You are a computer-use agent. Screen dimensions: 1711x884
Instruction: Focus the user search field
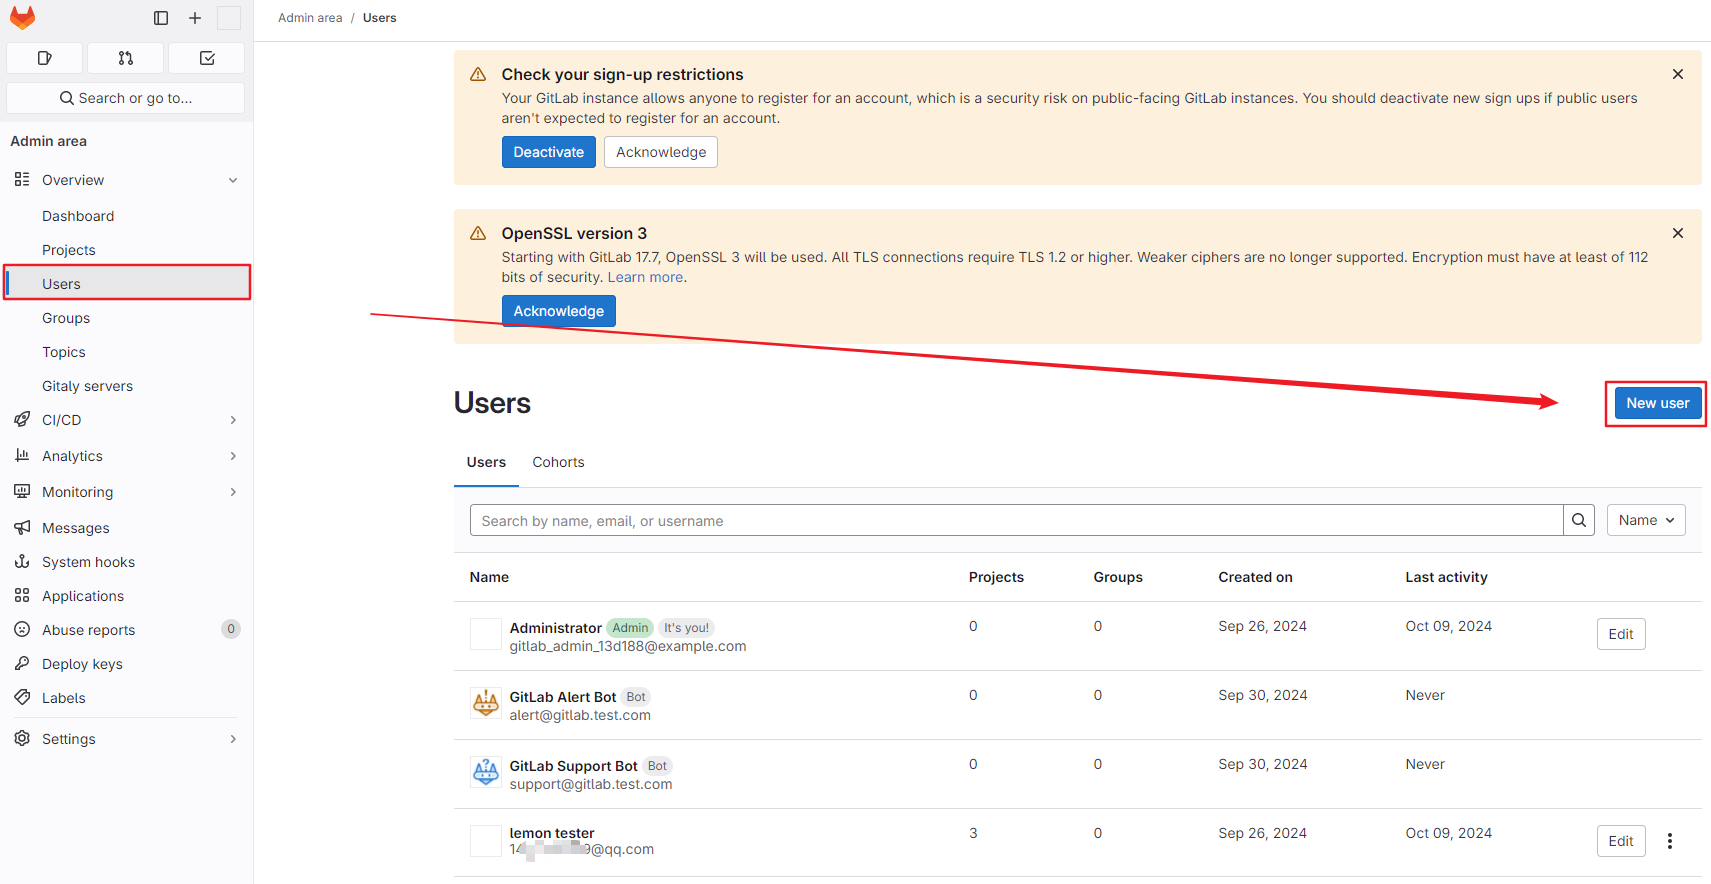(x=1015, y=520)
